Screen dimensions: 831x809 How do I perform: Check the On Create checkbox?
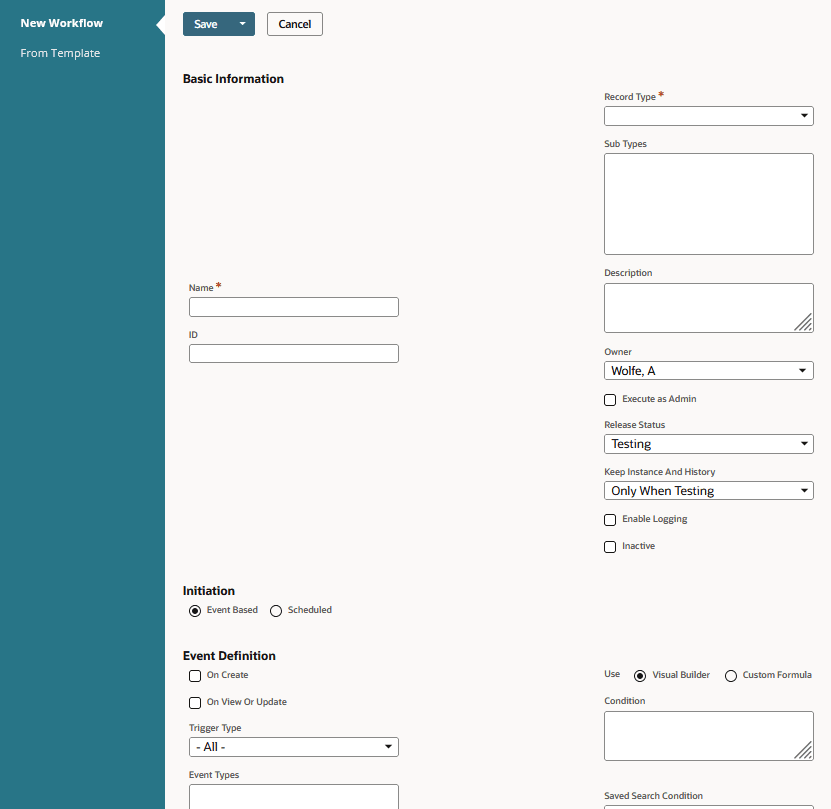[195, 676]
